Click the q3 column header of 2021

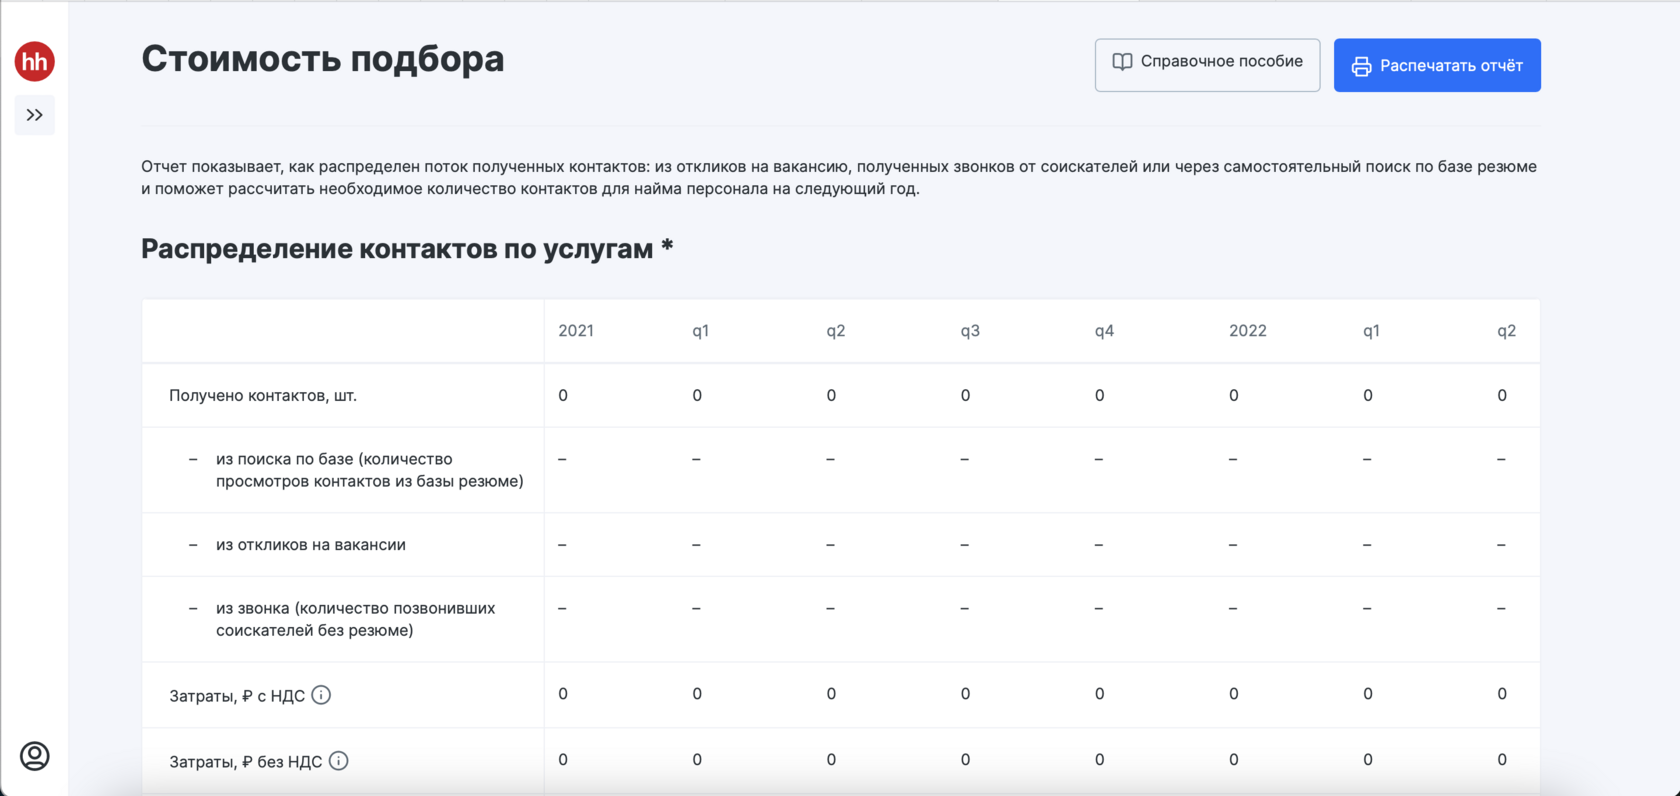(x=969, y=331)
